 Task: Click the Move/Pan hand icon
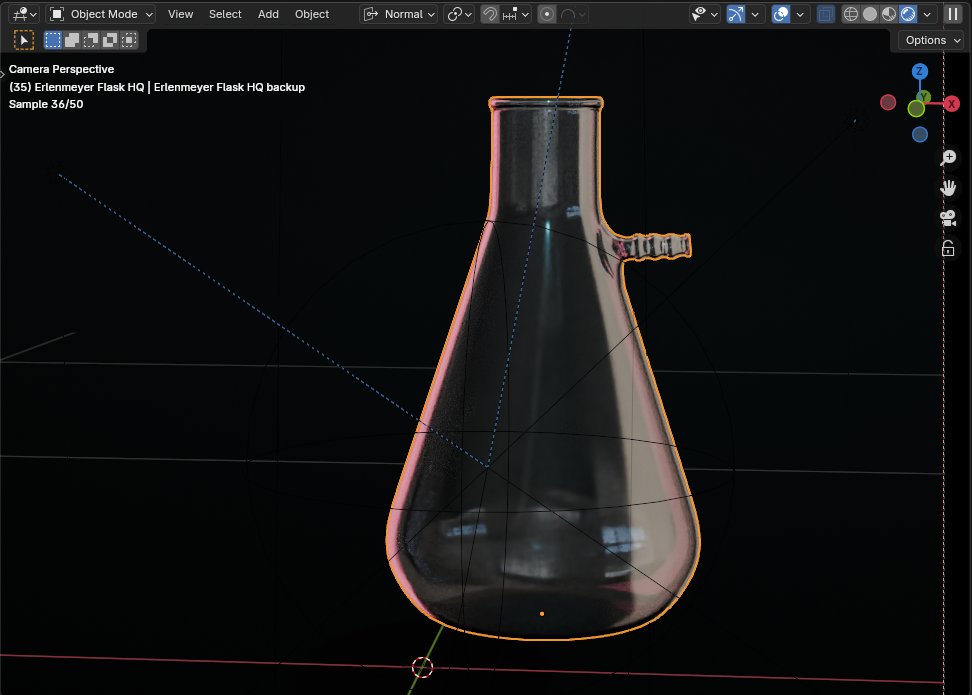click(947, 187)
